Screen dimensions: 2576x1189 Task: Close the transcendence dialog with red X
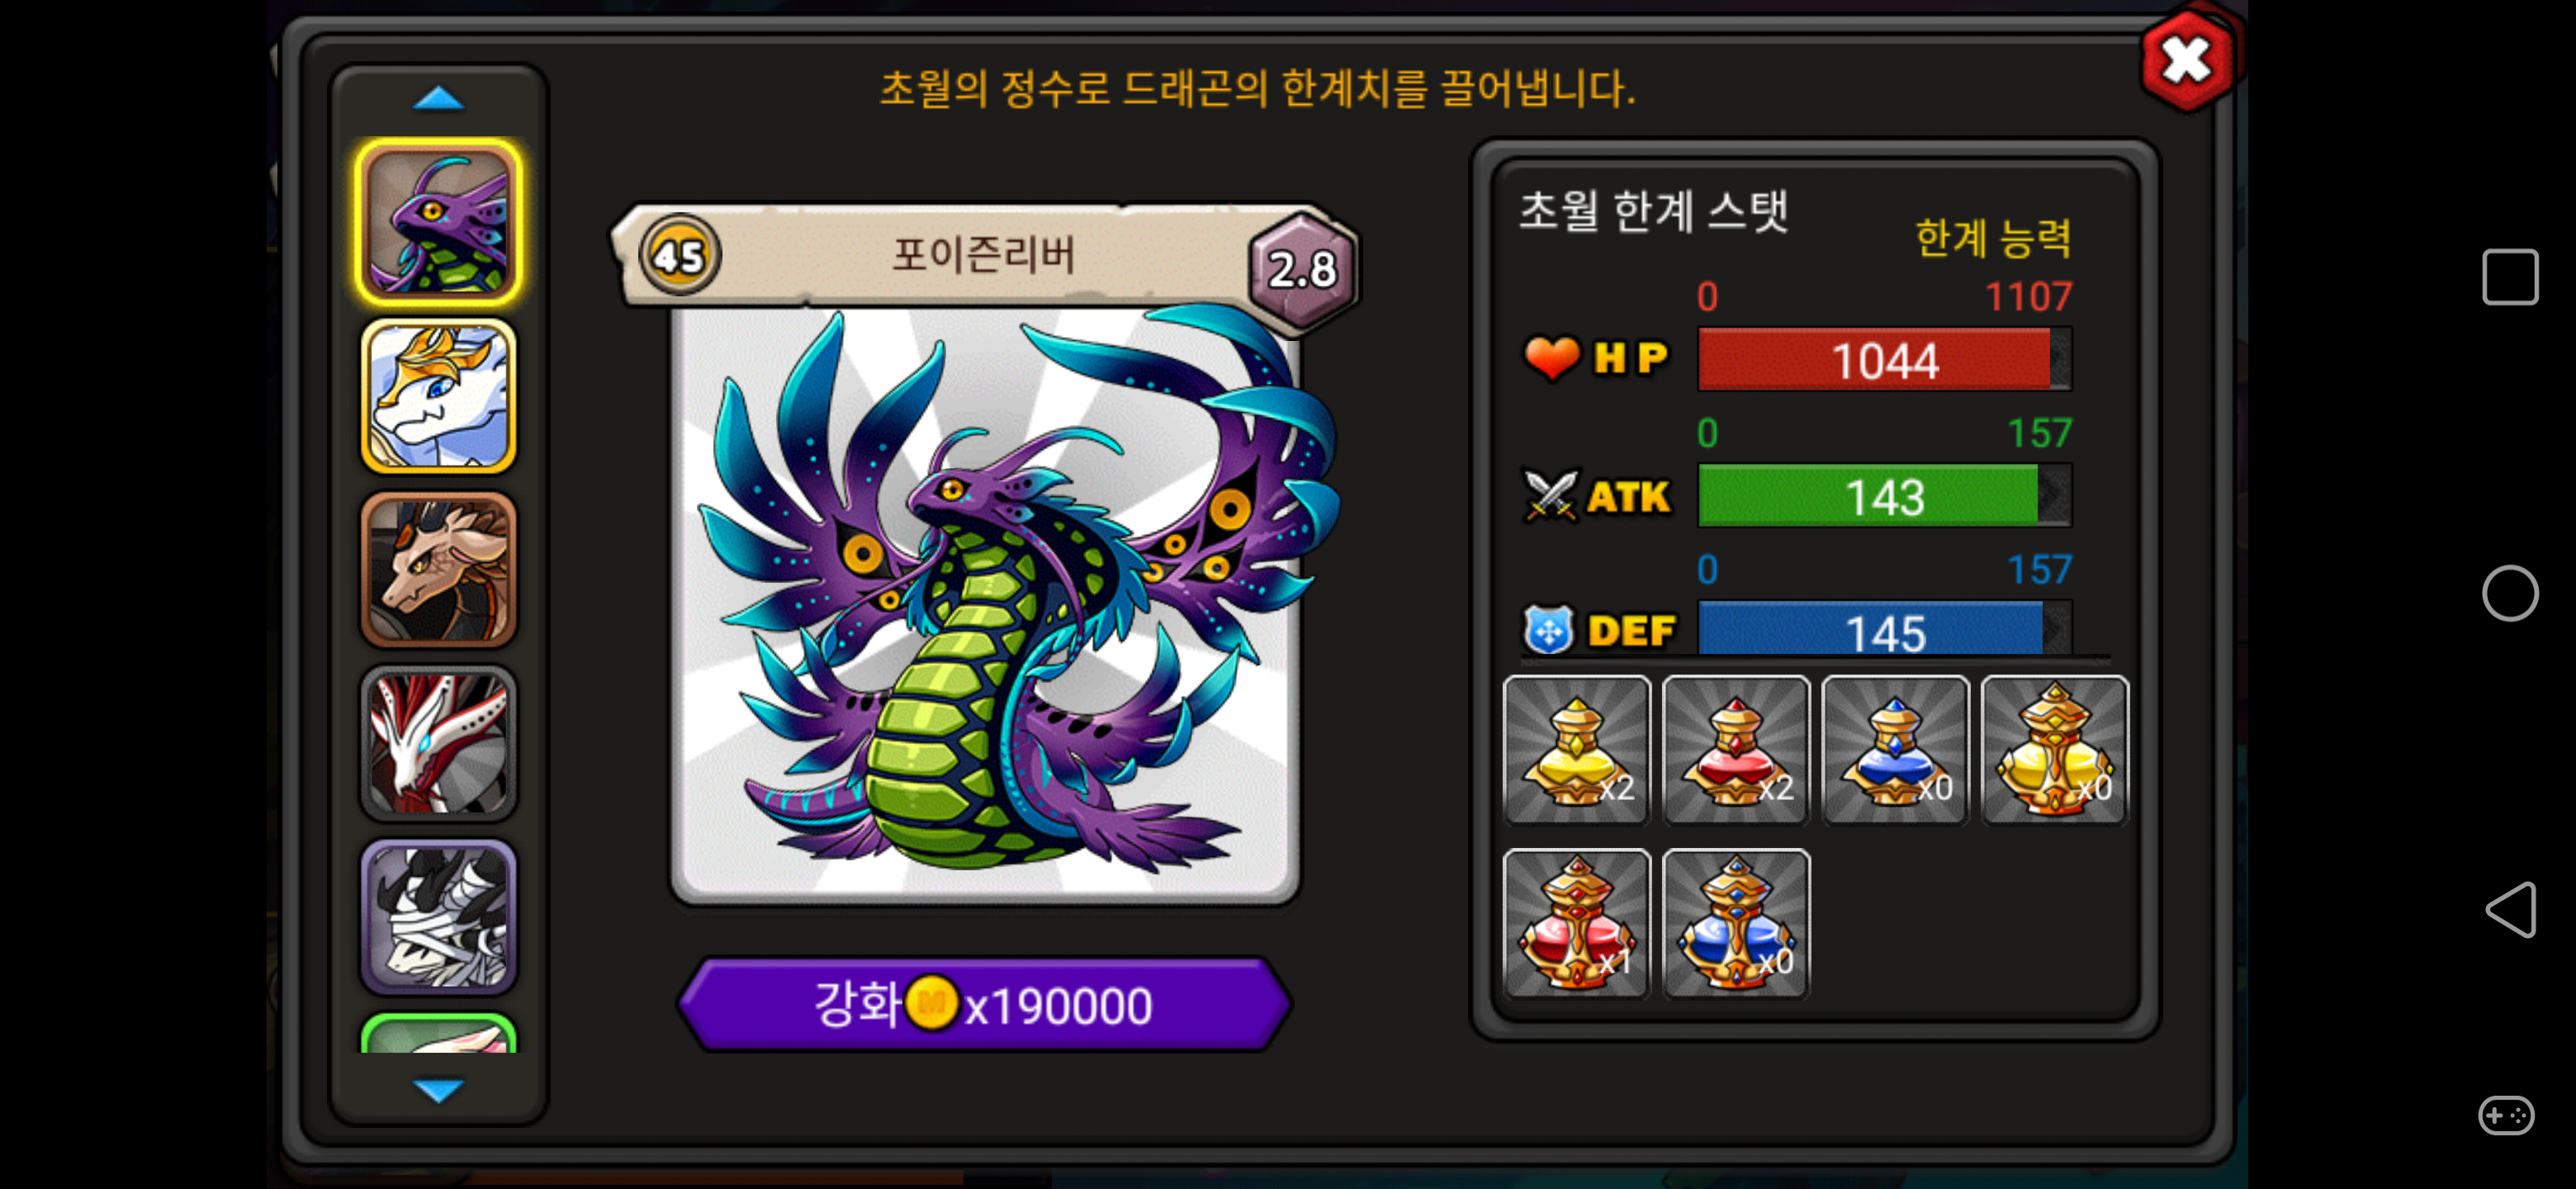(x=2186, y=60)
